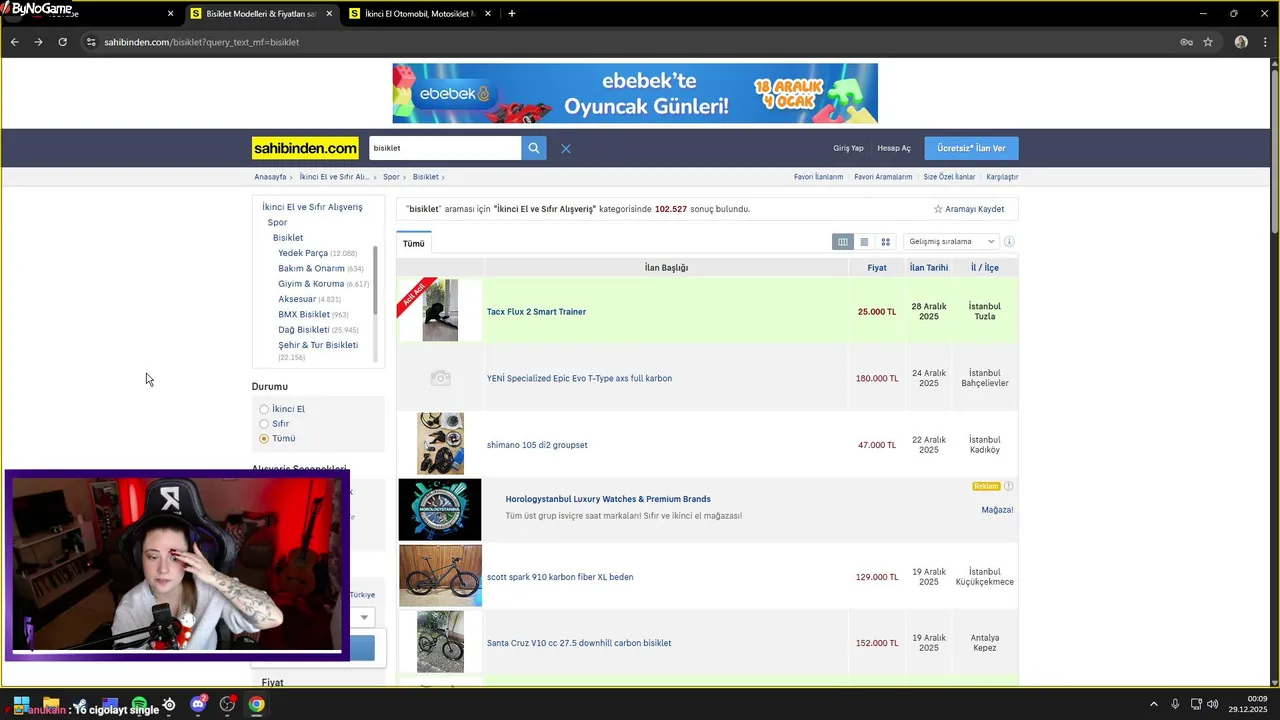Open a new browser tab
Screen dimensions: 1280x720
(512, 14)
